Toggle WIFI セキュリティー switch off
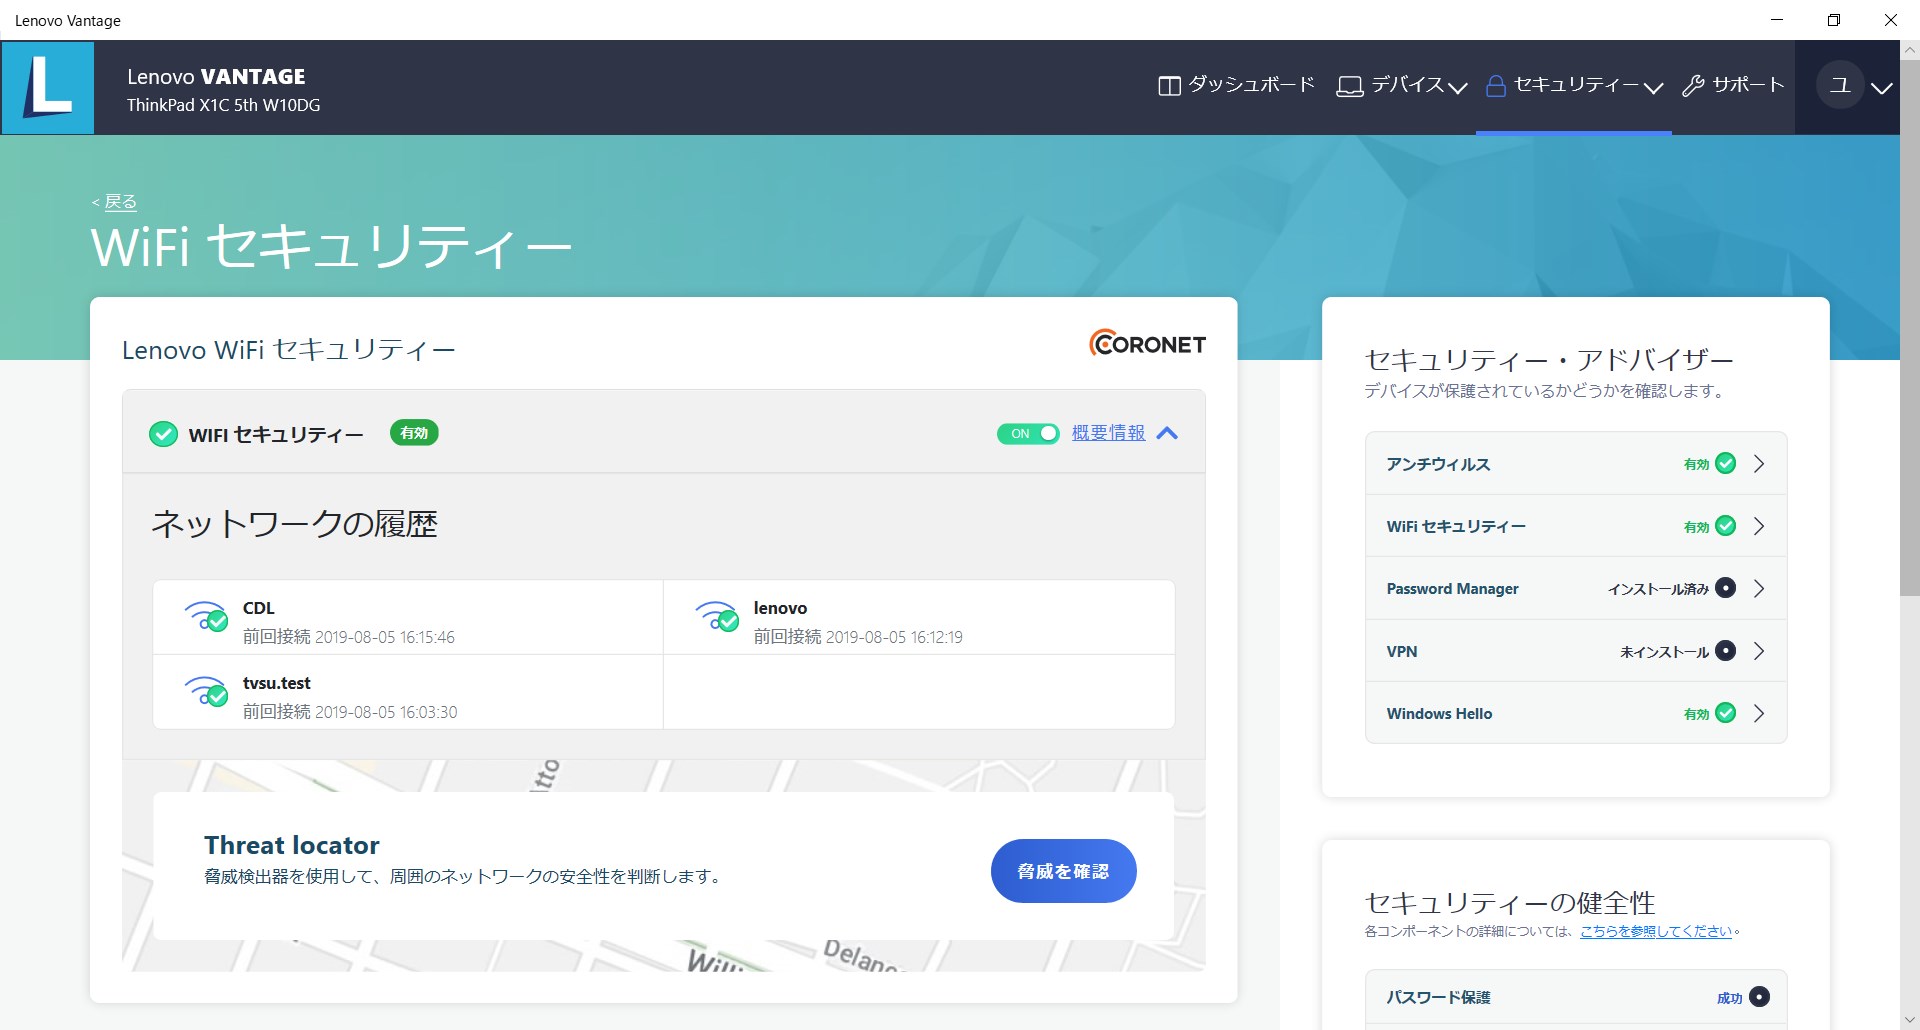1920x1030 pixels. click(x=1028, y=433)
